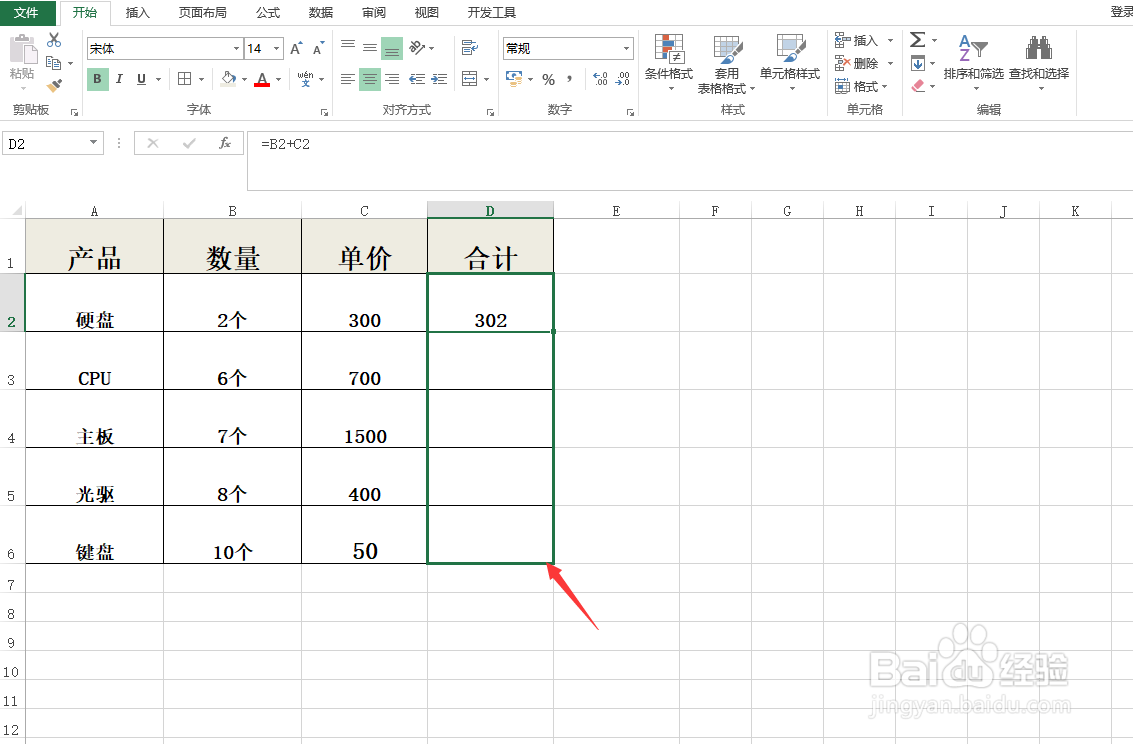Viewport: 1133px width, 744px height.
Task: Click the AutoSum sigma icon
Action: 918,40
